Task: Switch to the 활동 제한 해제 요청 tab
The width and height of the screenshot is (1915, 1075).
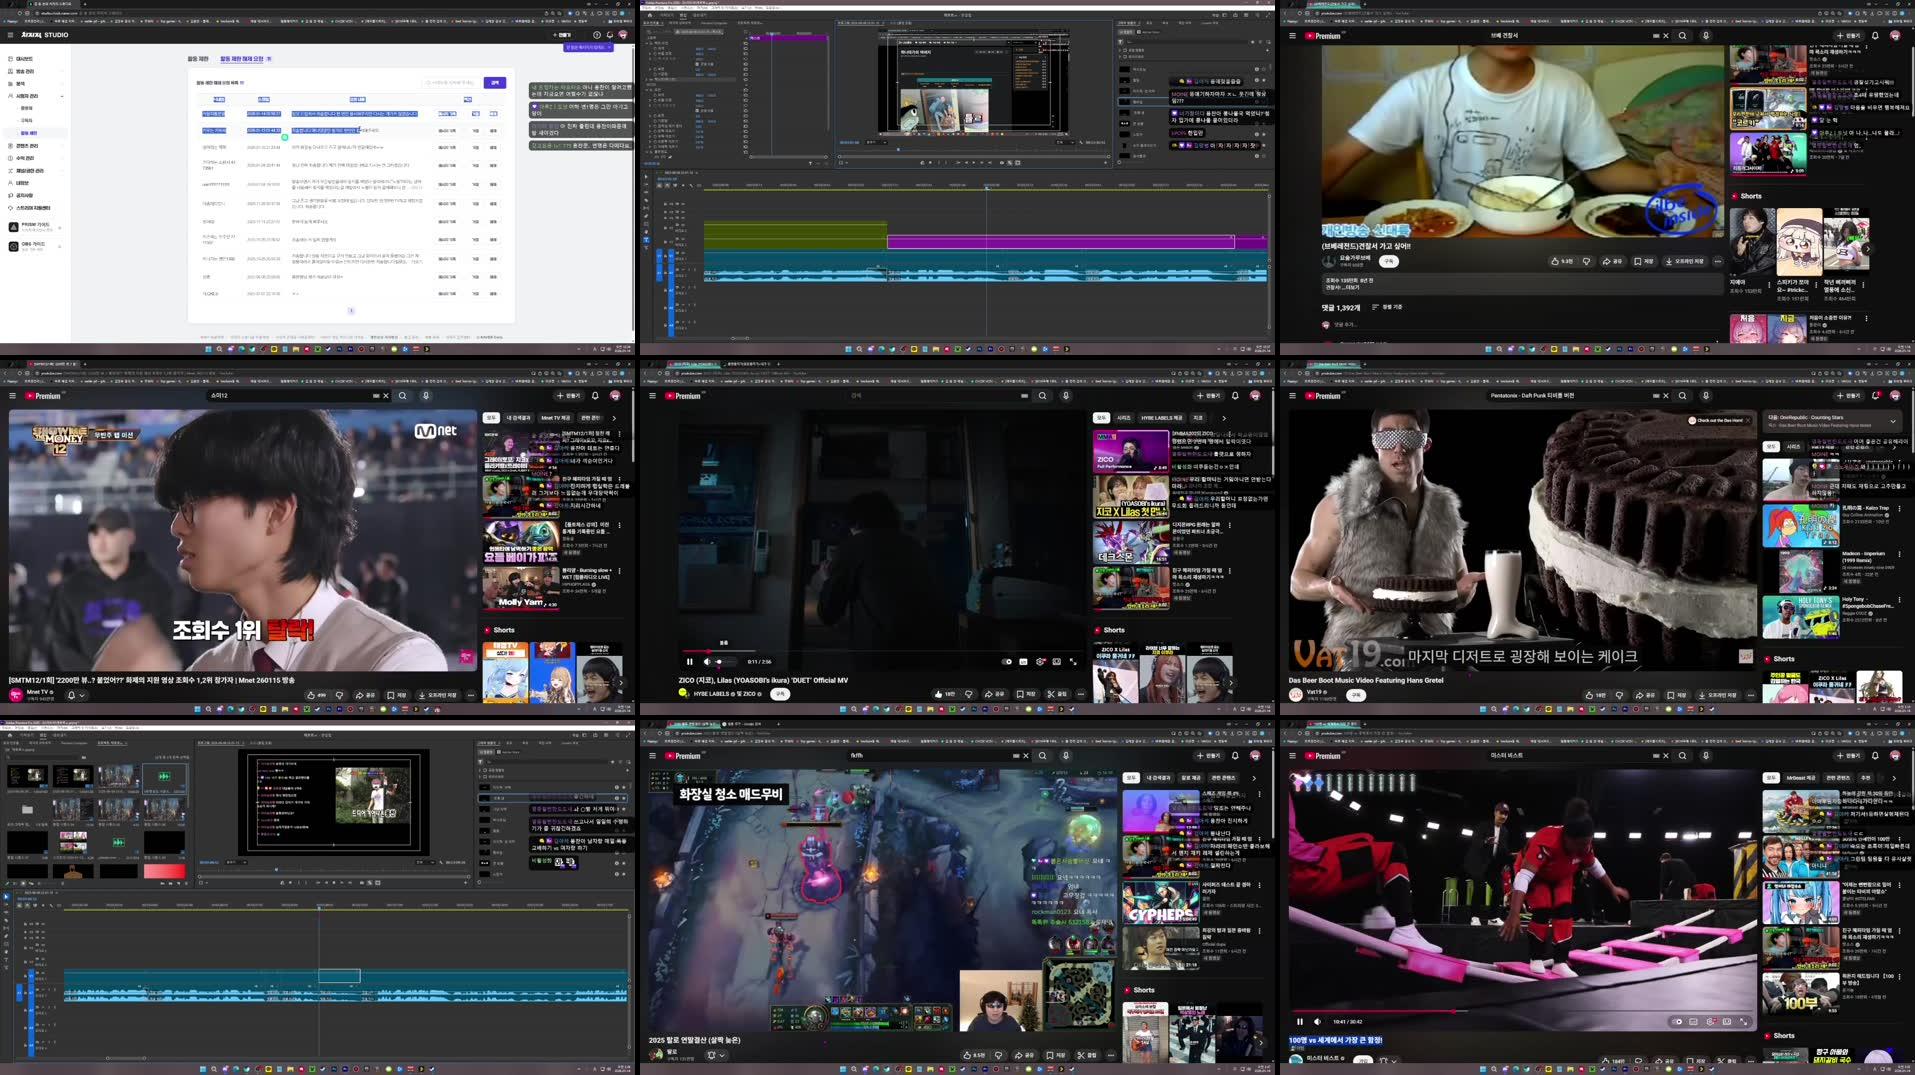Action: coord(245,60)
